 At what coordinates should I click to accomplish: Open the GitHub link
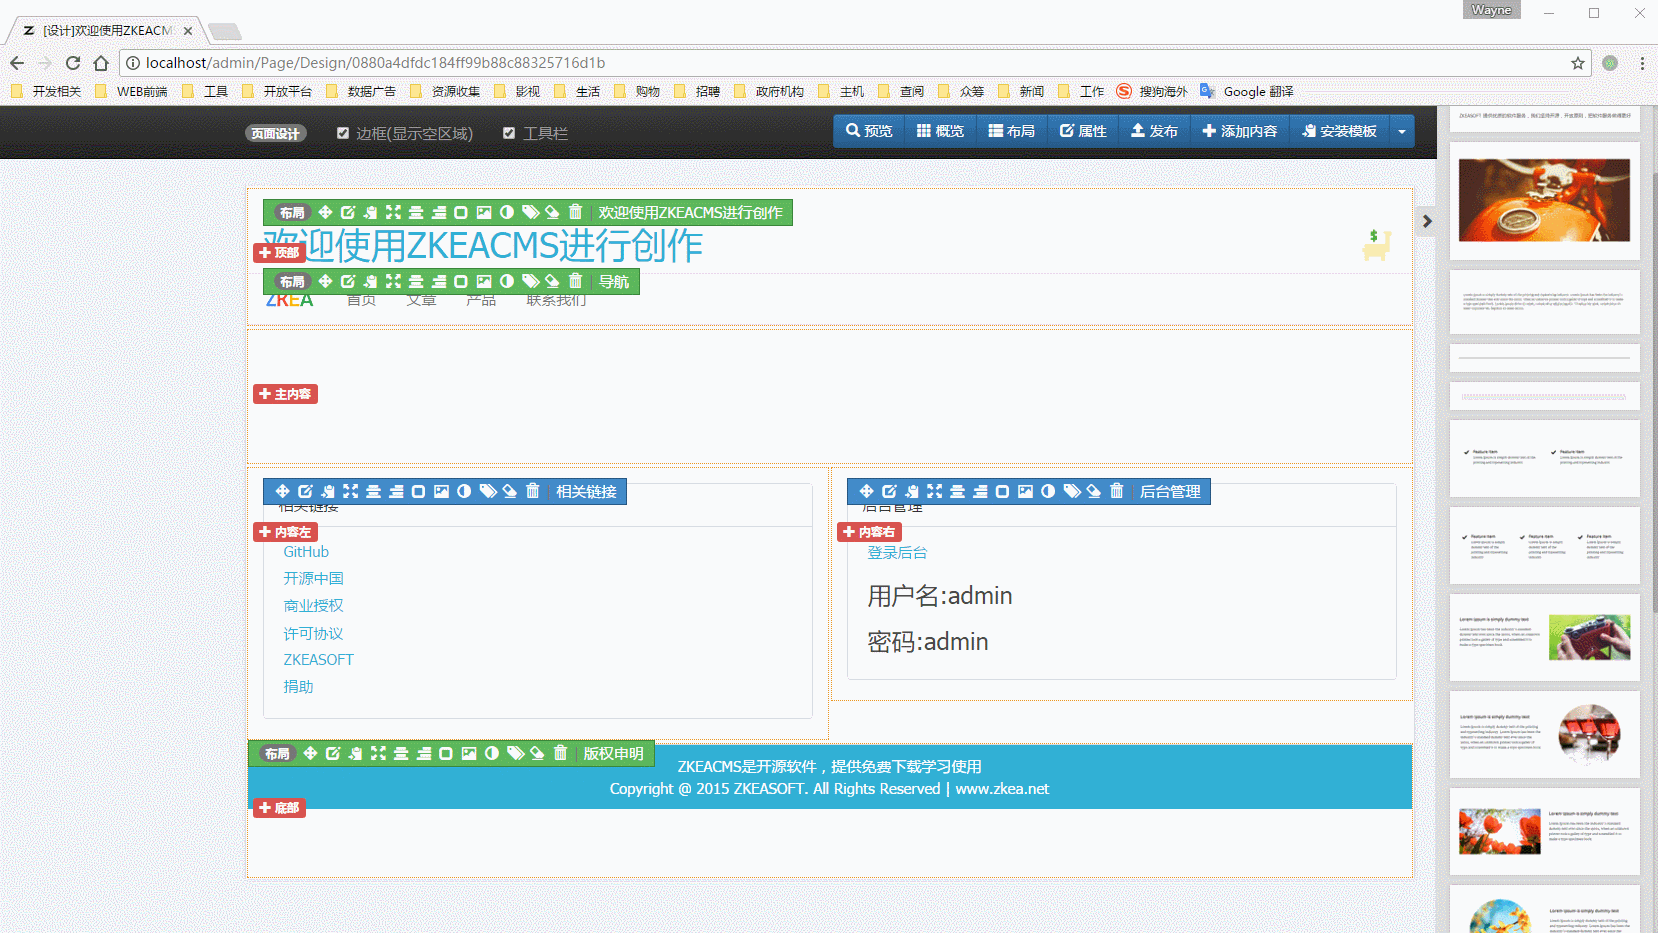[306, 552]
